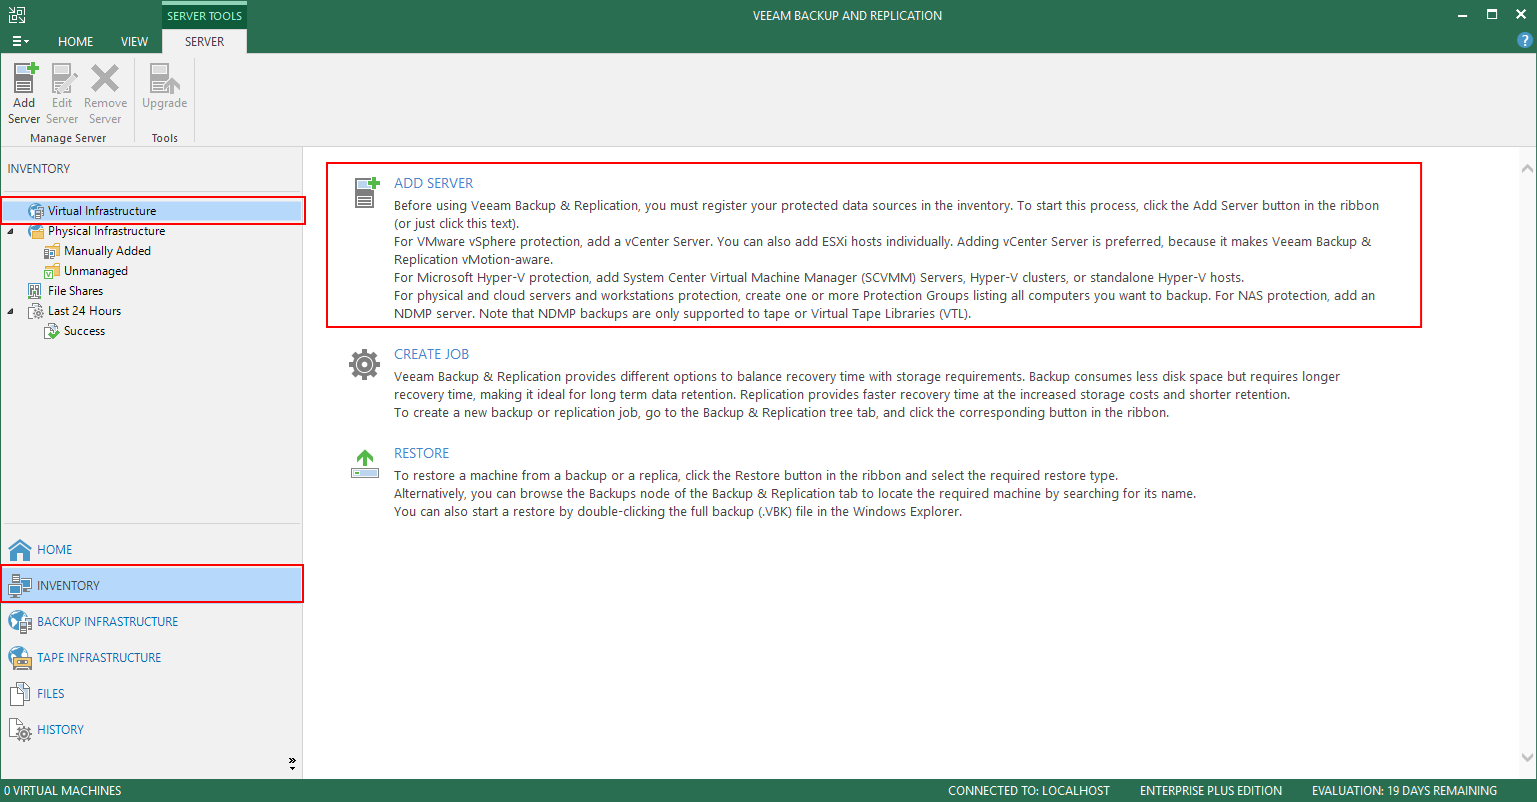Select the Unmanaged tree item
Viewport: 1537px width, 802px height.
pos(96,271)
